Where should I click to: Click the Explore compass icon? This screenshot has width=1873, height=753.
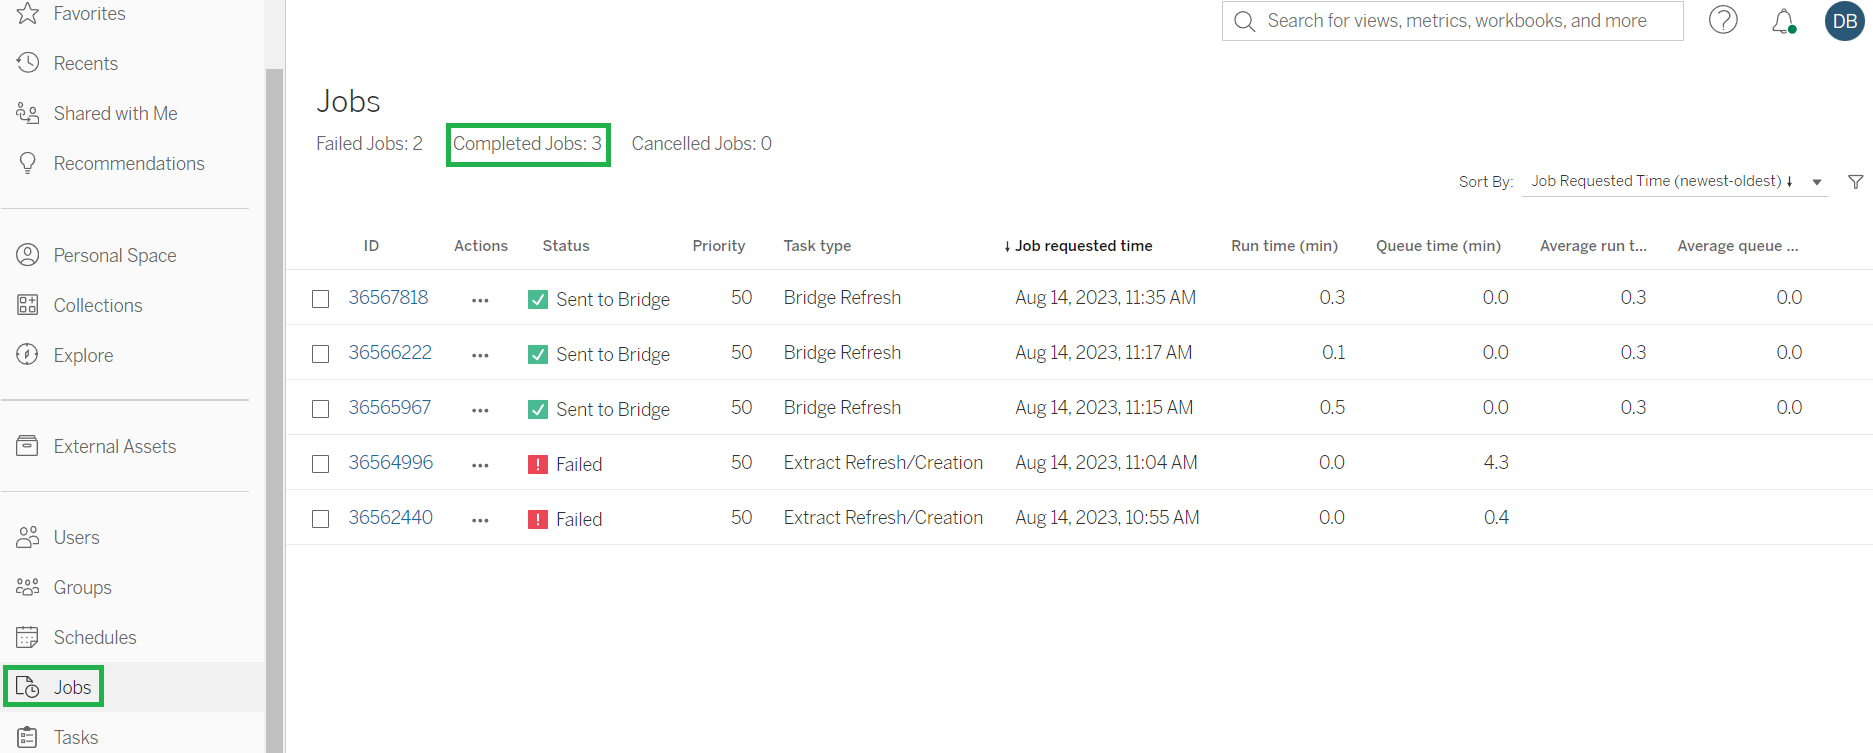(28, 355)
